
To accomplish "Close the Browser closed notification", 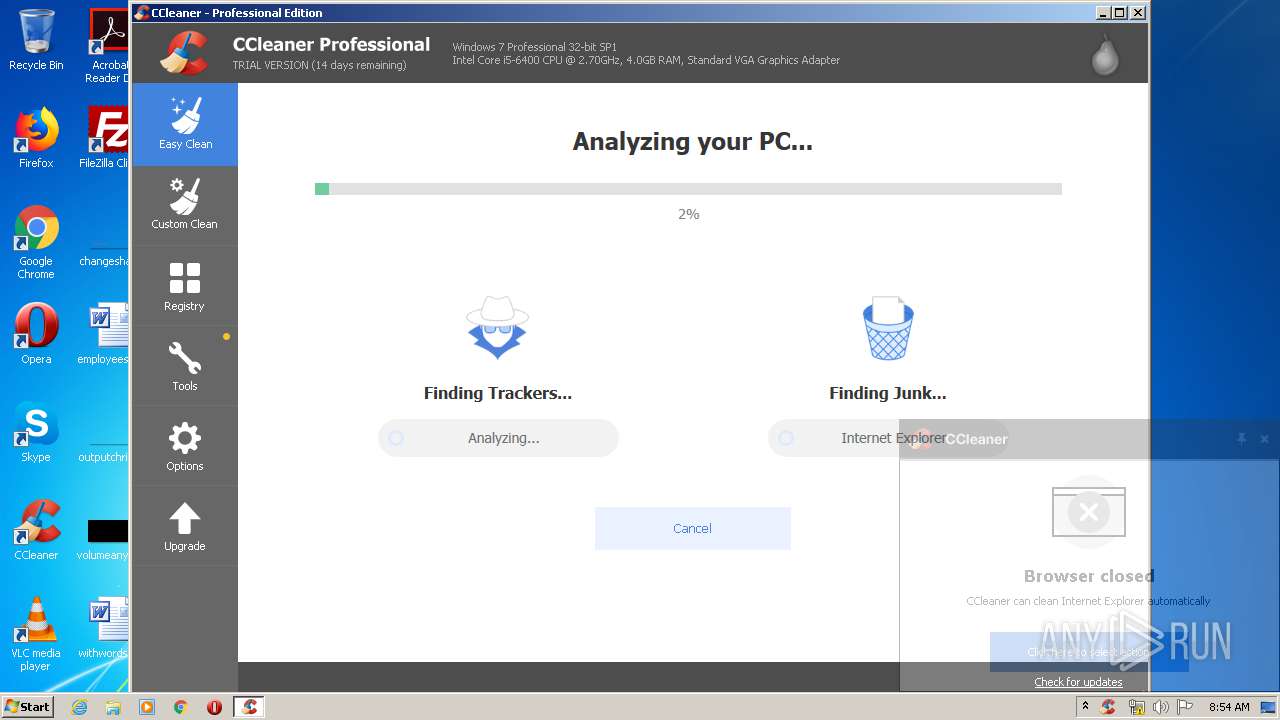I will (x=1264, y=438).
